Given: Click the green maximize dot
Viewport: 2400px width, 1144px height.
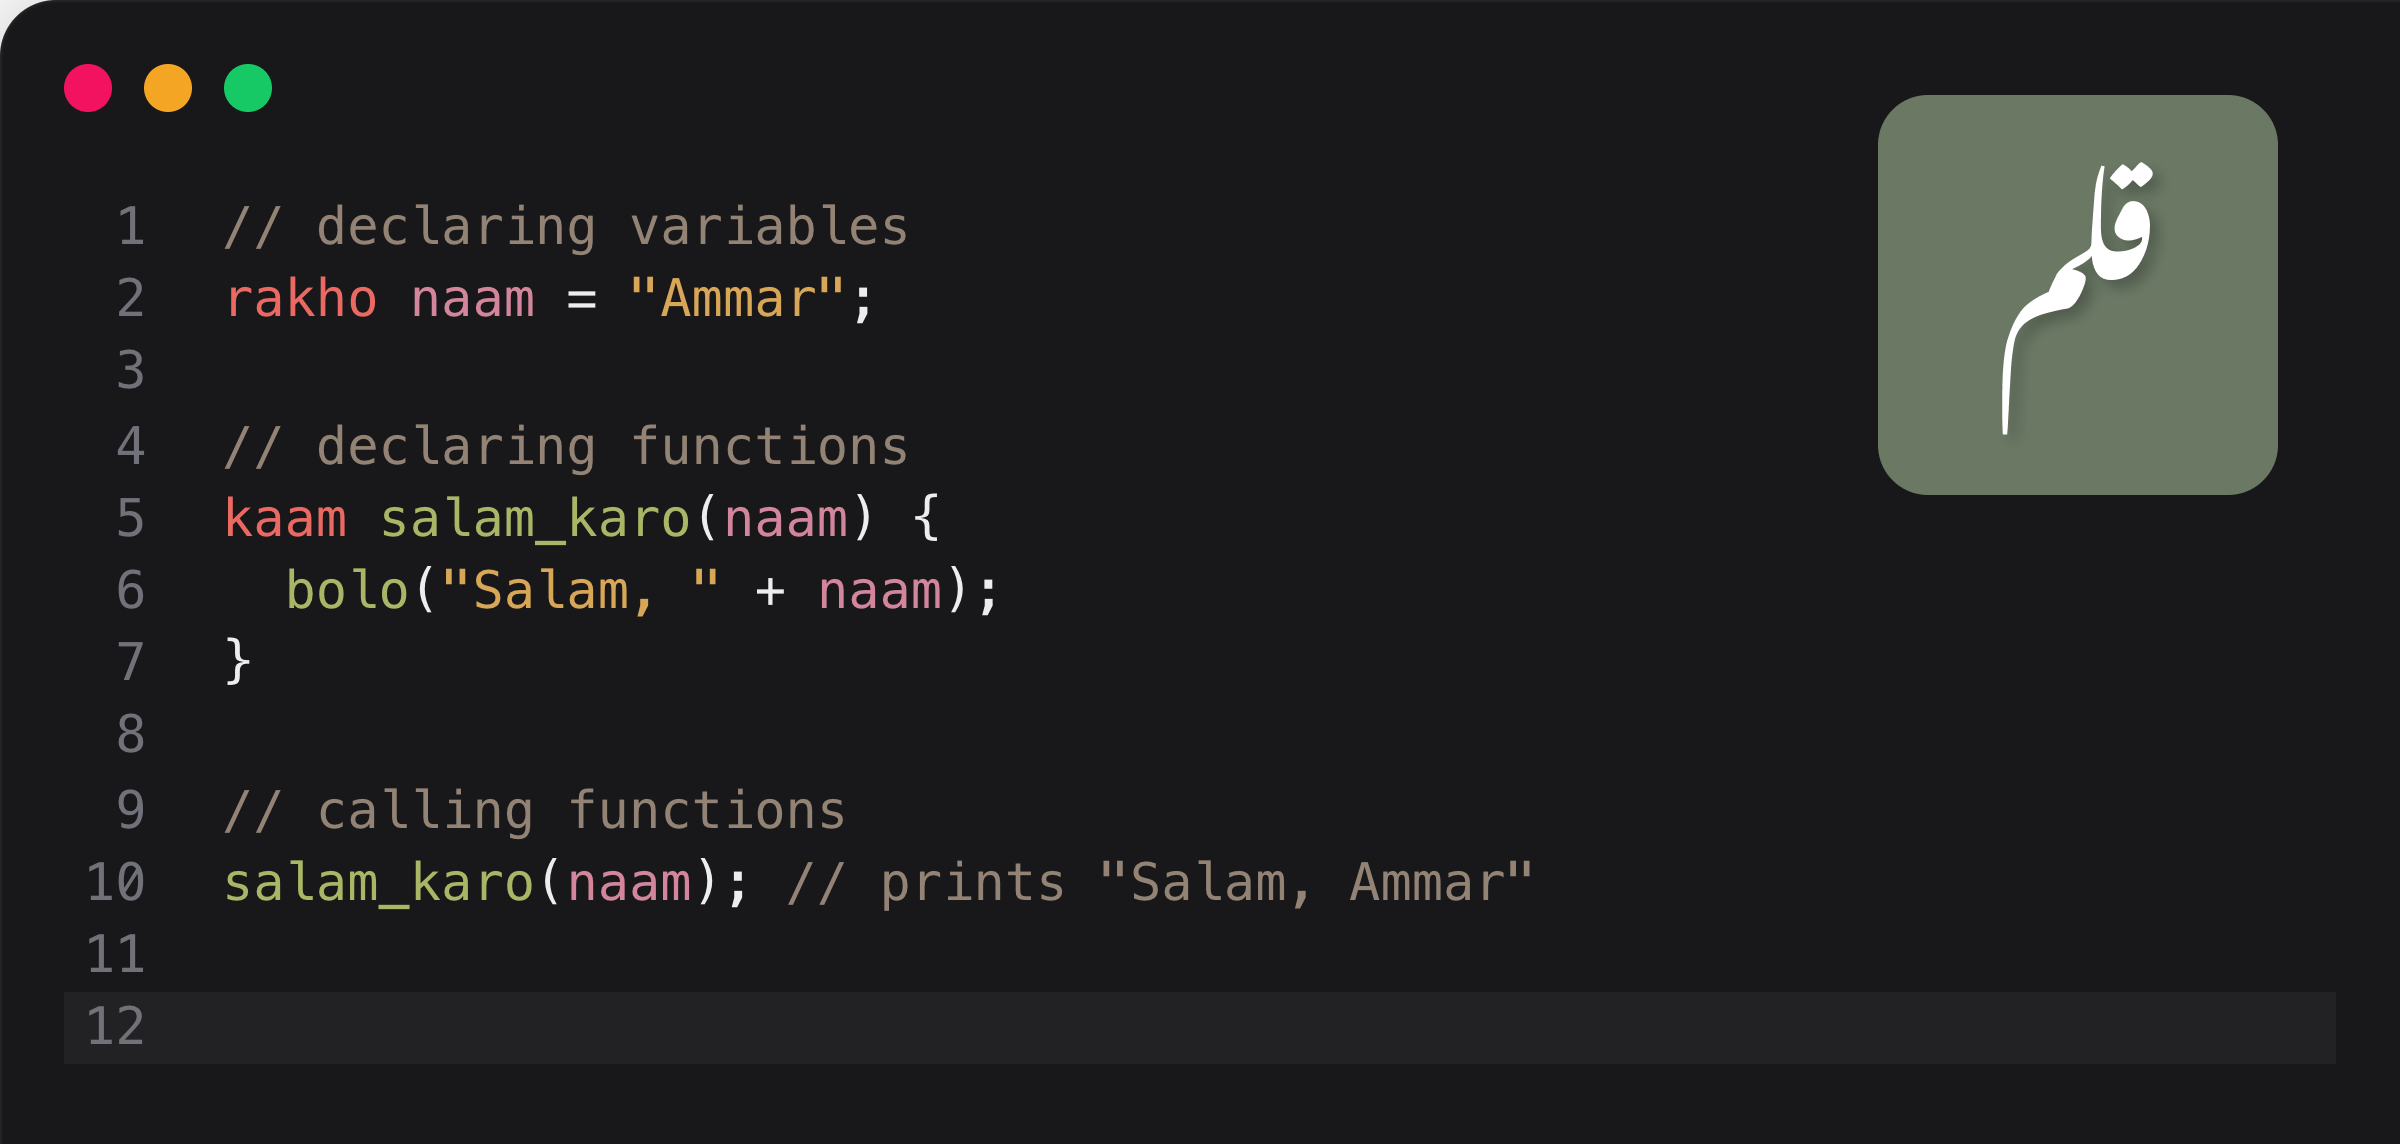Looking at the screenshot, I should coord(248,88).
